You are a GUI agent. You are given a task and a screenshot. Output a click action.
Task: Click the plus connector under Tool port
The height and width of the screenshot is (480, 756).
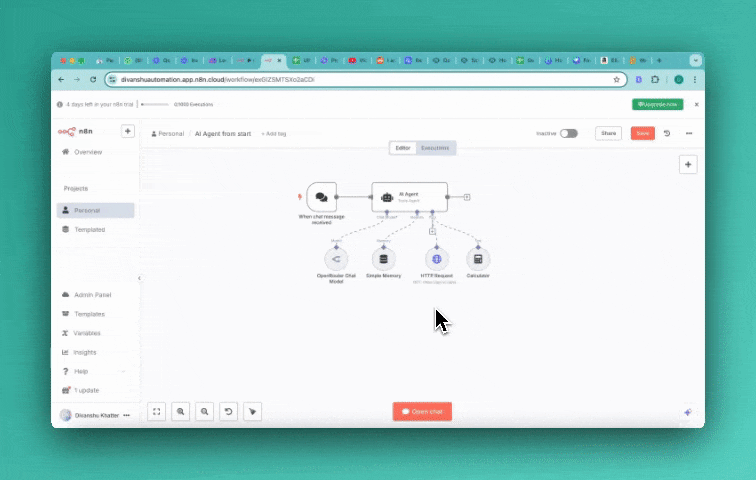432,231
